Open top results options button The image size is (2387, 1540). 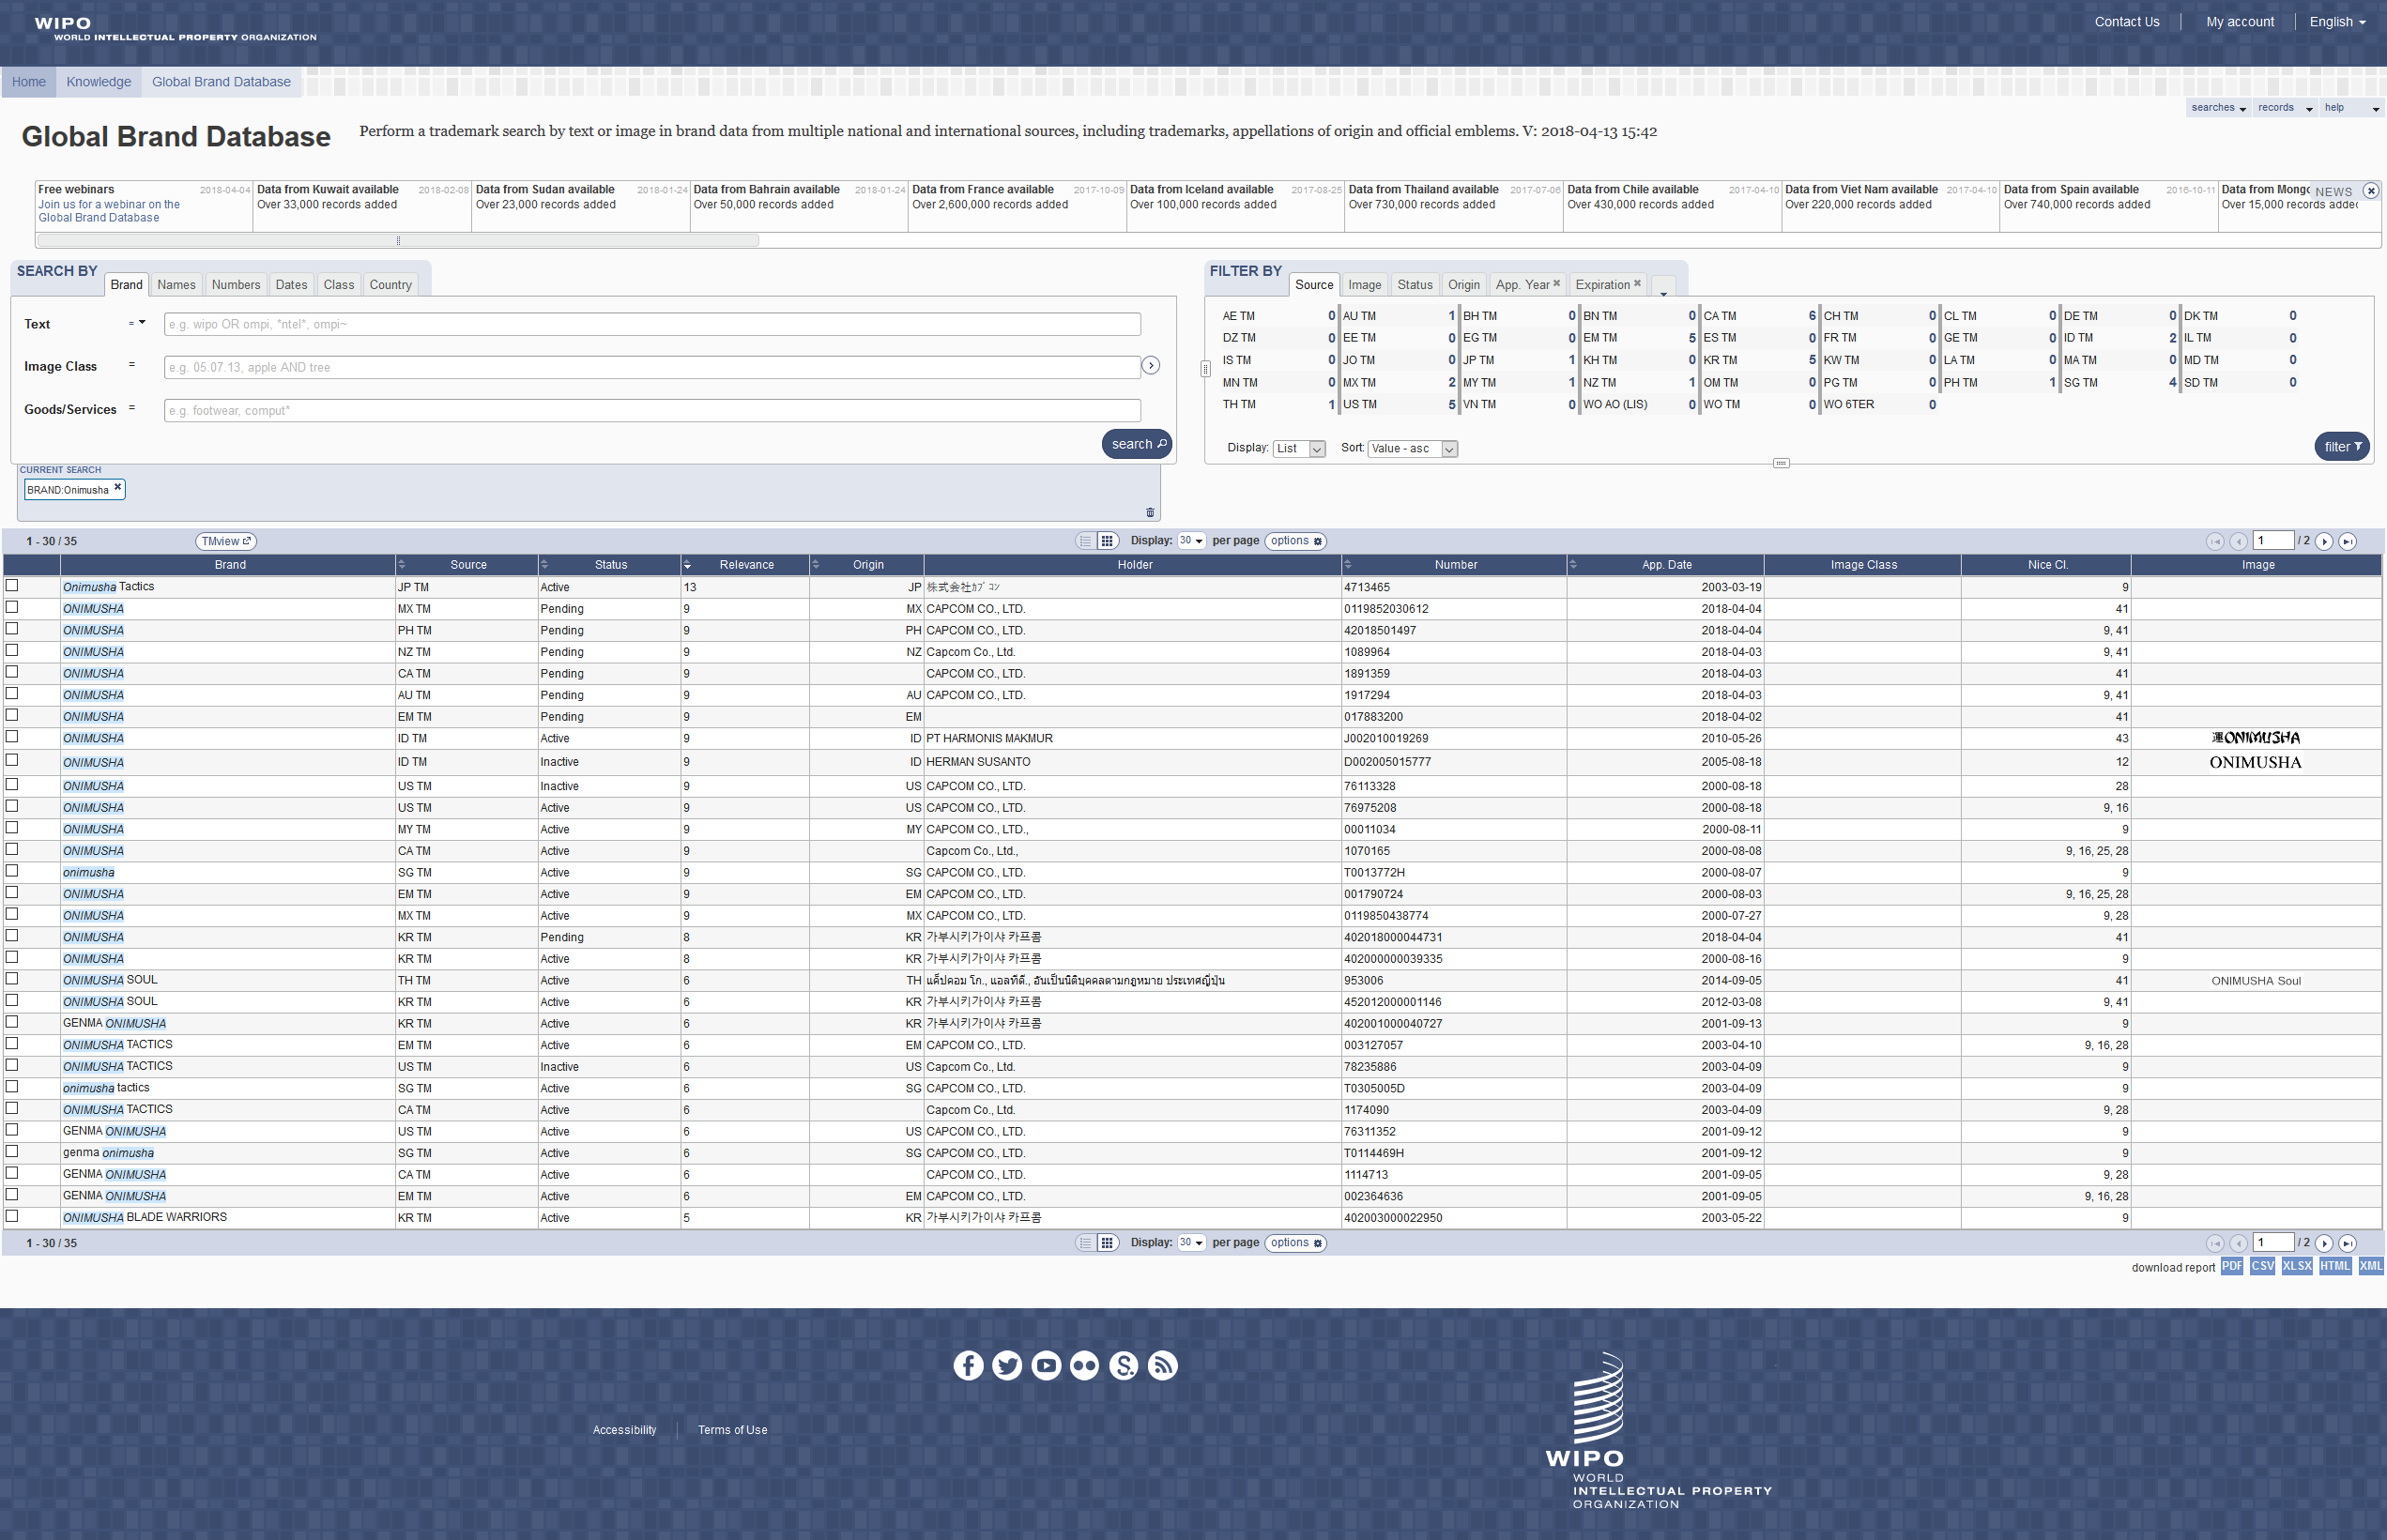(1295, 541)
